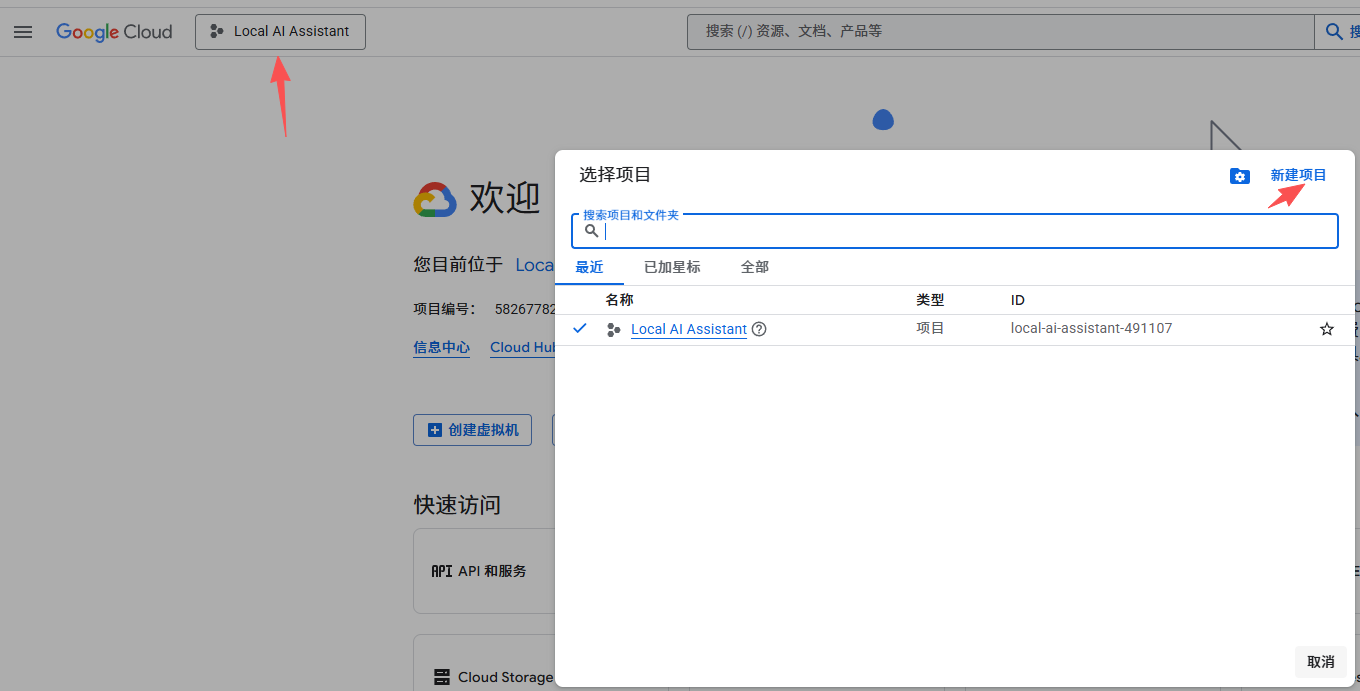Open the Cloud Hub link

[522, 347]
